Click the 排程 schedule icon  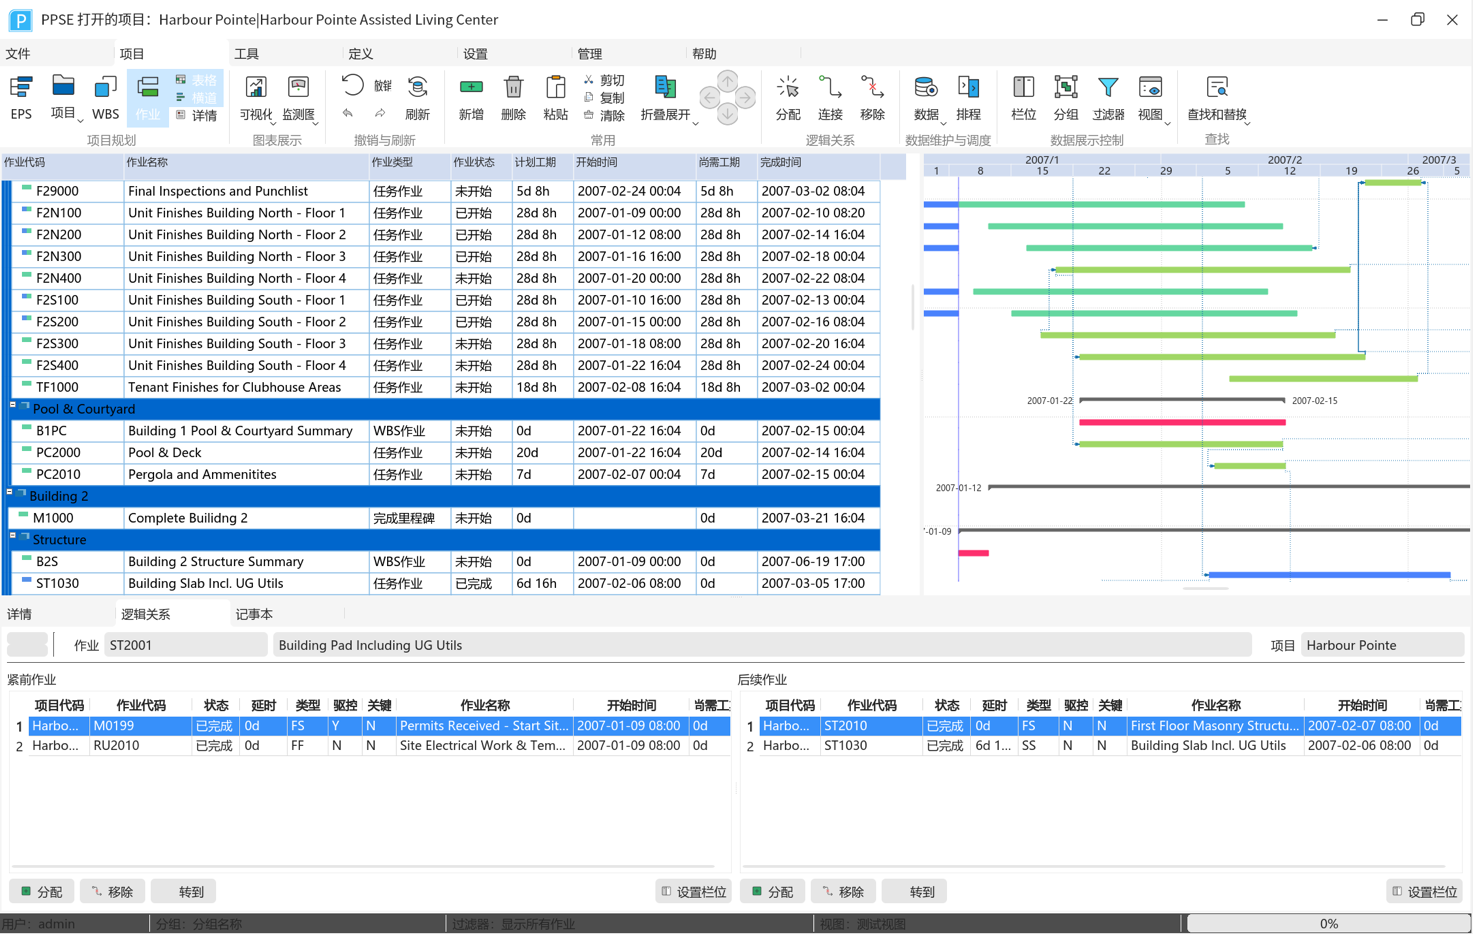tap(968, 97)
